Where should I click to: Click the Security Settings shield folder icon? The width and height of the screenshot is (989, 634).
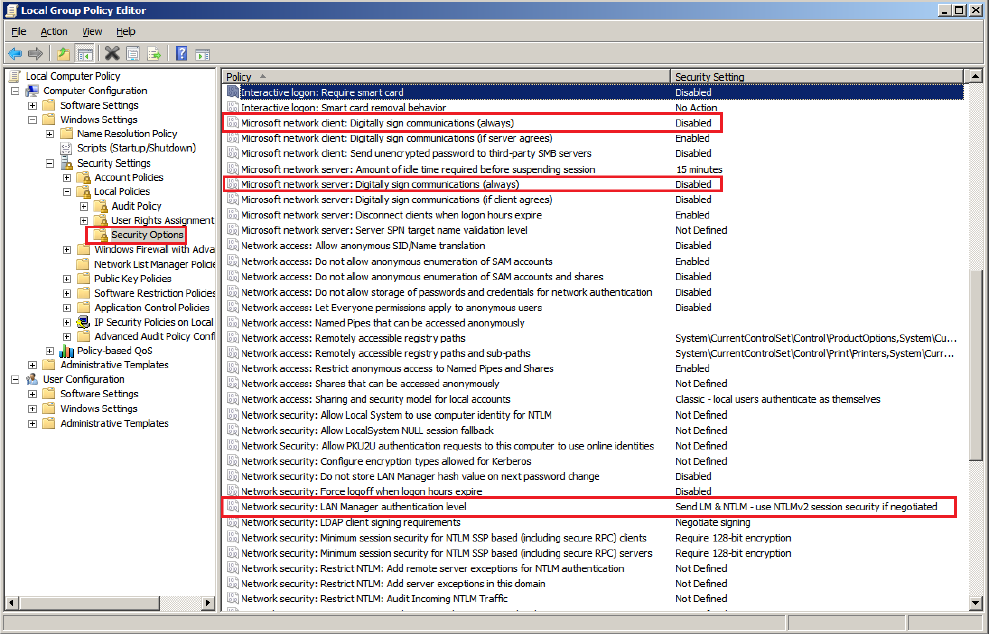(66, 163)
